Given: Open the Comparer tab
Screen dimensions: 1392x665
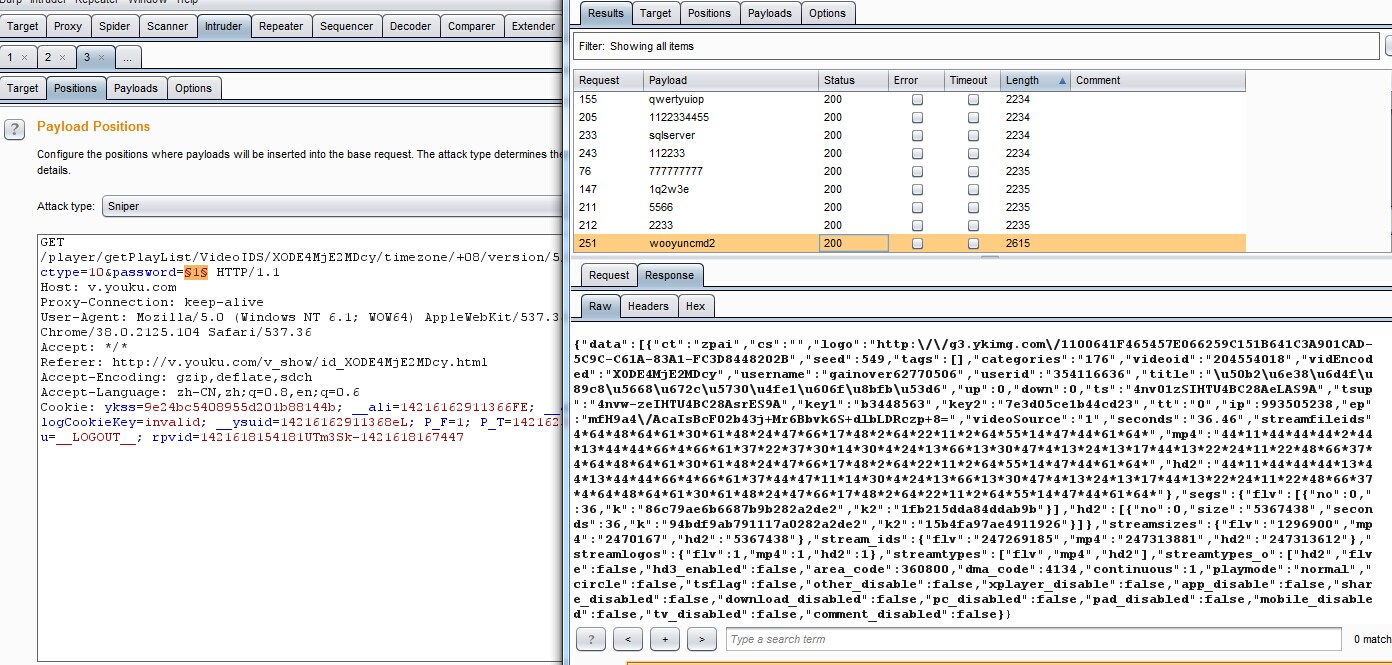Looking at the screenshot, I should coord(471,26).
